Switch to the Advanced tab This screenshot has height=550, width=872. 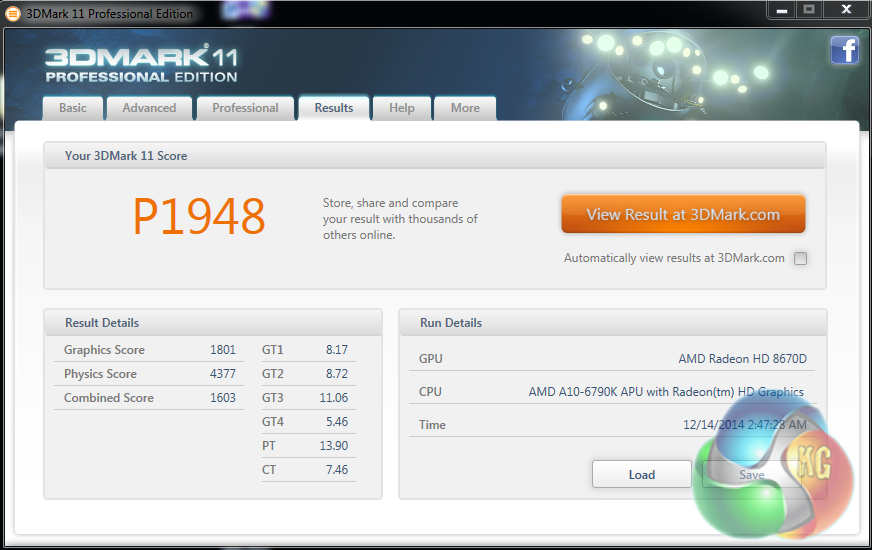coord(149,108)
